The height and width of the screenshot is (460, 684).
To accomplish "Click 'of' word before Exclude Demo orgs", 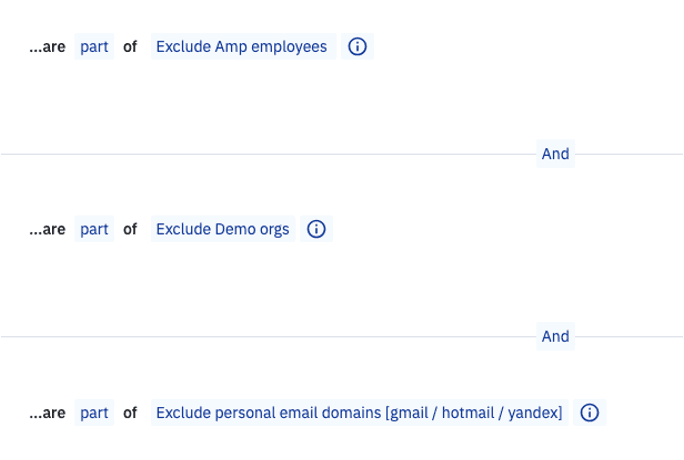I will pyautogui.click(x=130, y=229).
